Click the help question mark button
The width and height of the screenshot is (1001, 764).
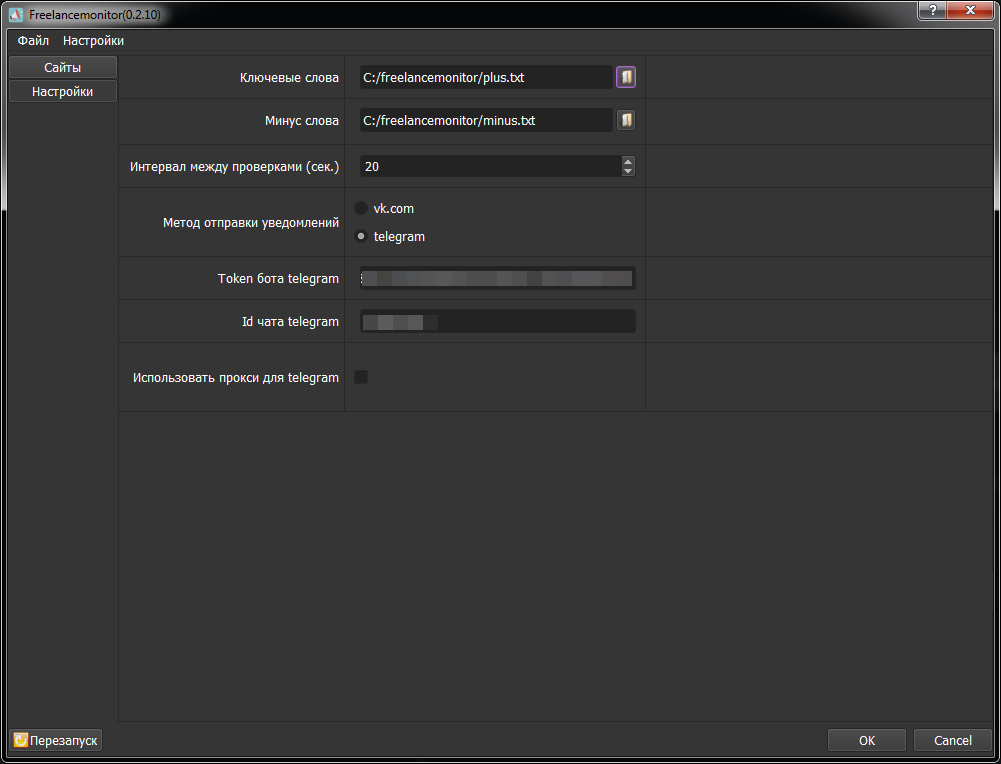coord(933,10)
